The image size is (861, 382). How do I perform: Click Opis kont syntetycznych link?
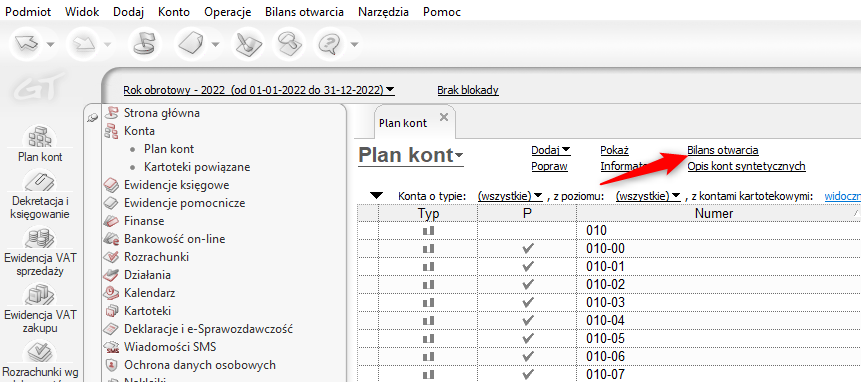[x=746, y=166]
